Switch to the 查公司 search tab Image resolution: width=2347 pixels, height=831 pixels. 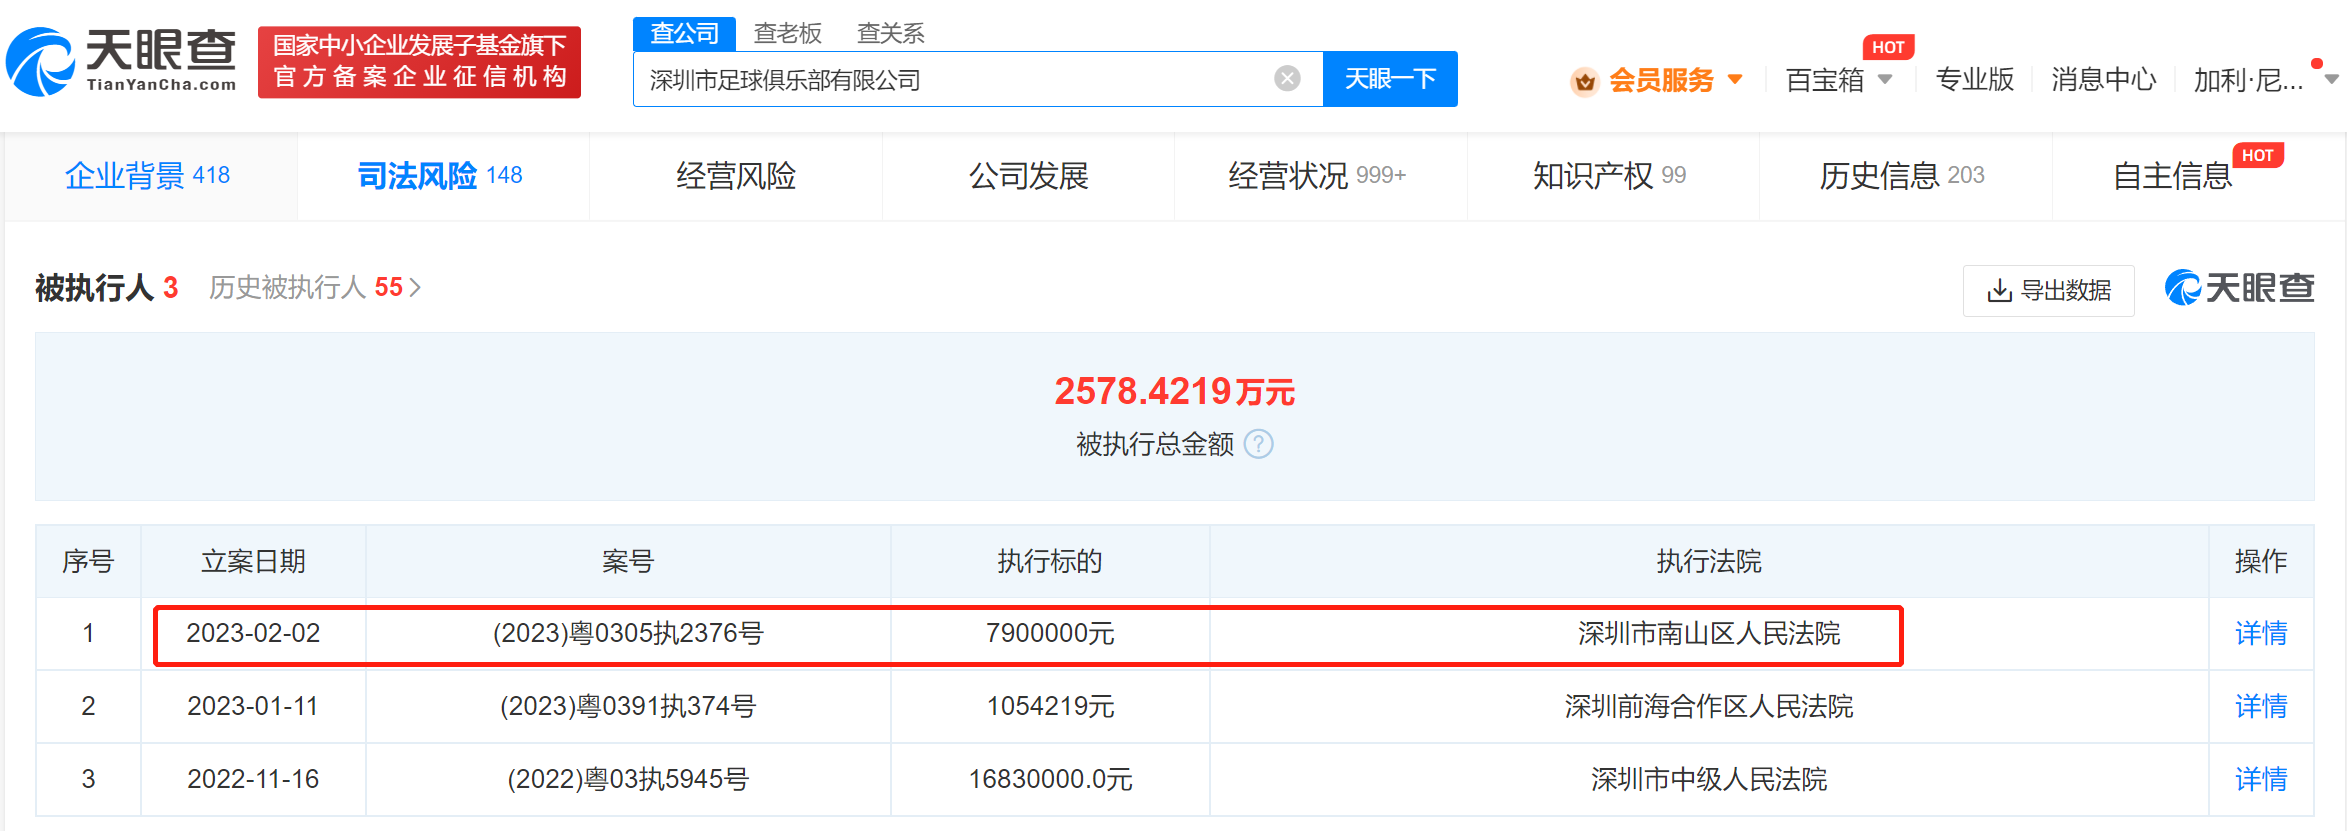point(684,33)
